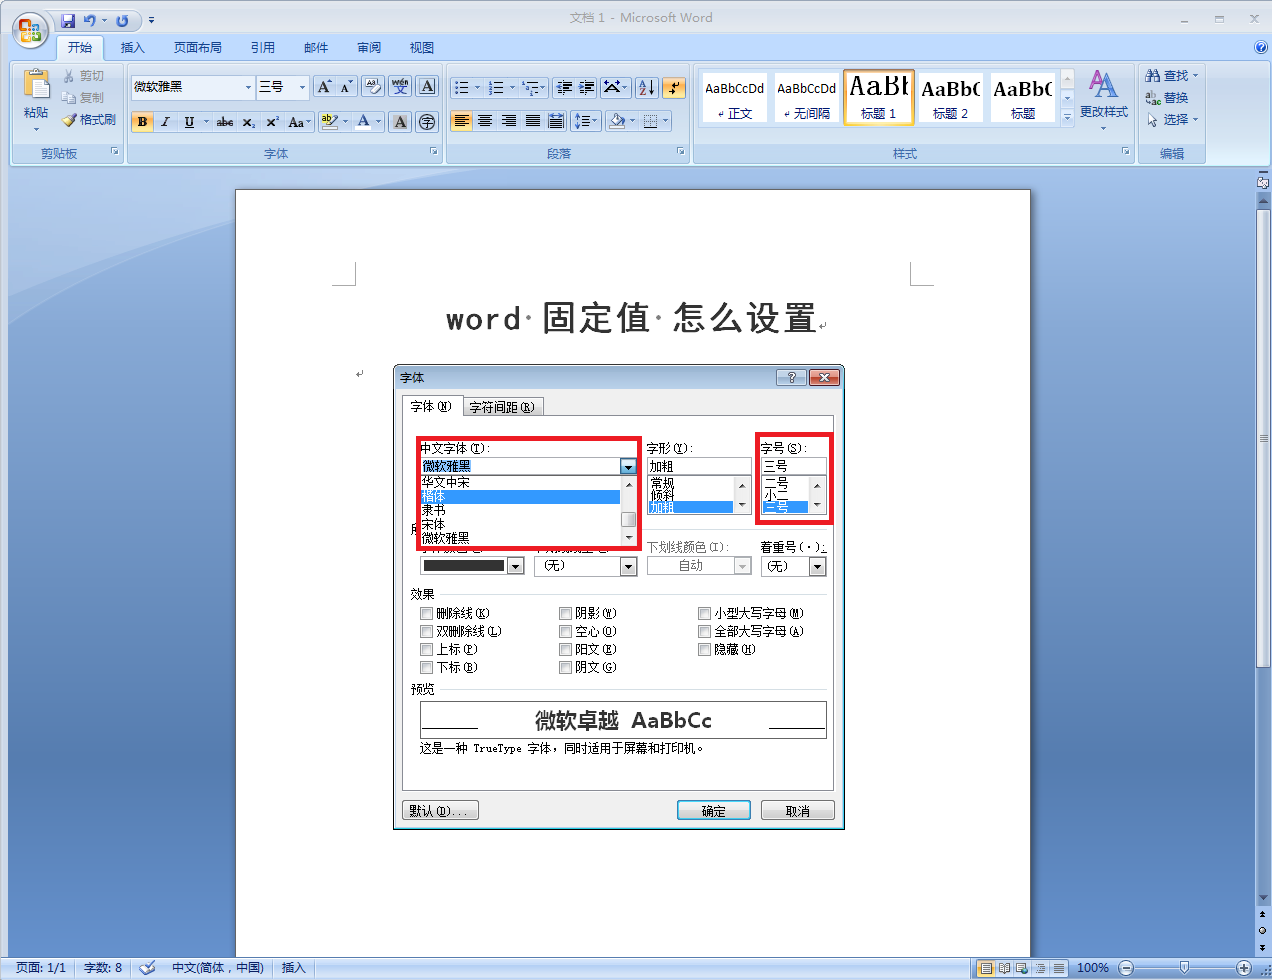Click the Subscript icon
The width and height of the screenshot is (1272, 980).
[x=248, y=122]
